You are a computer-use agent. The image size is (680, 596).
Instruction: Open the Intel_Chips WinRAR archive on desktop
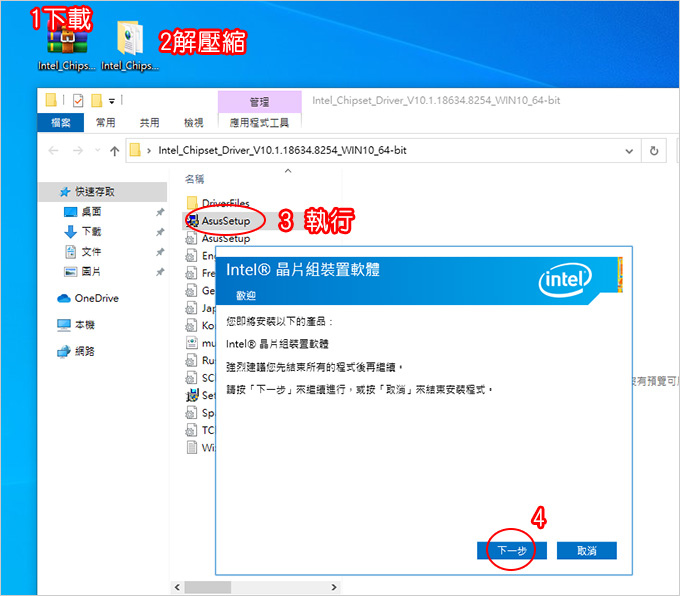(67, 46)
